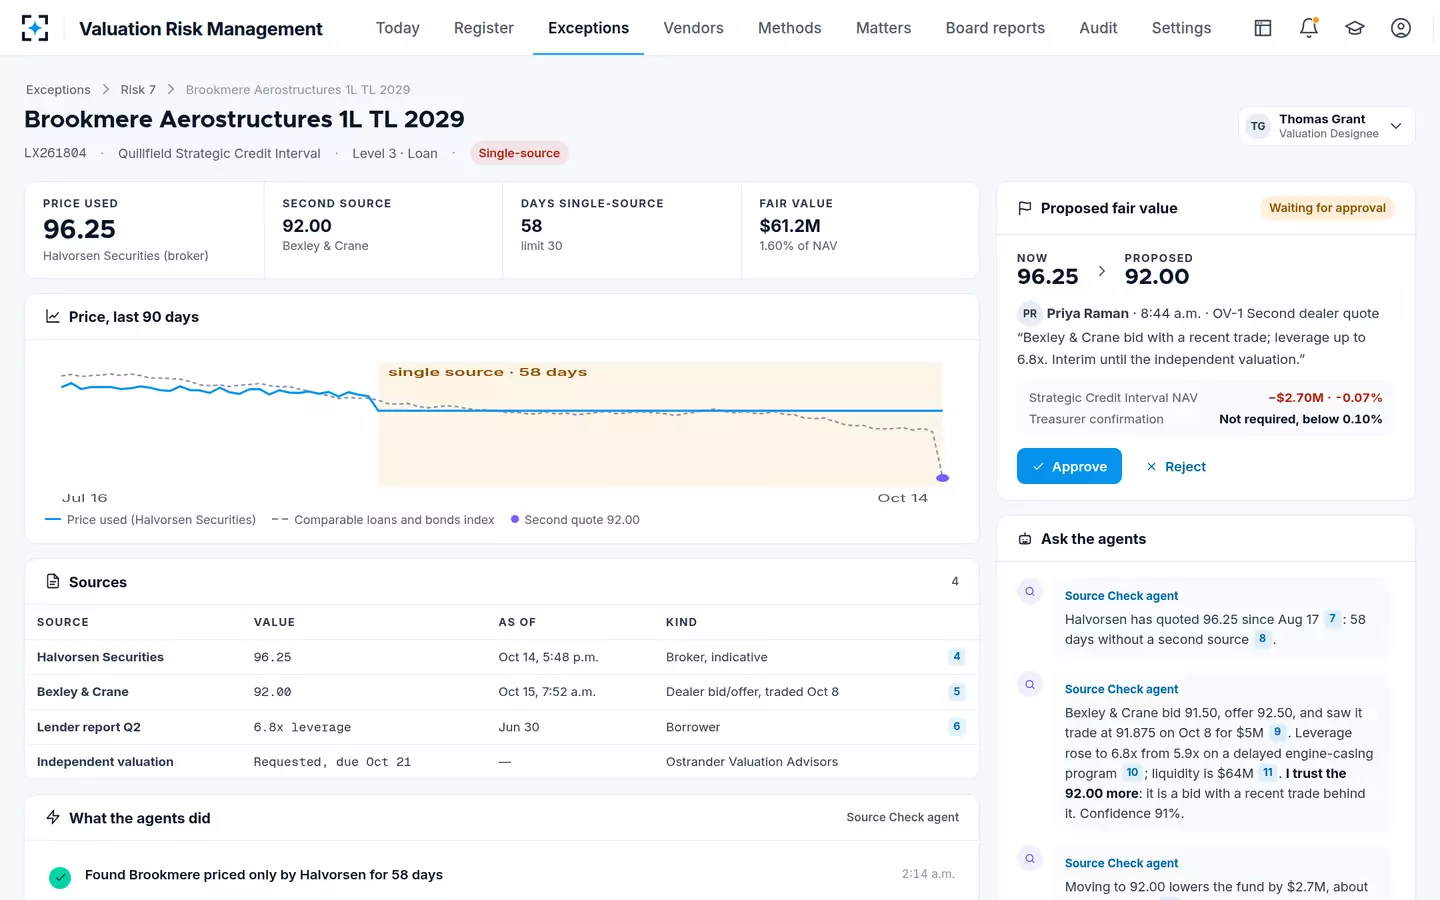Open the Matters tab
Screen dimensions: 1440x900
pos(884,28)
